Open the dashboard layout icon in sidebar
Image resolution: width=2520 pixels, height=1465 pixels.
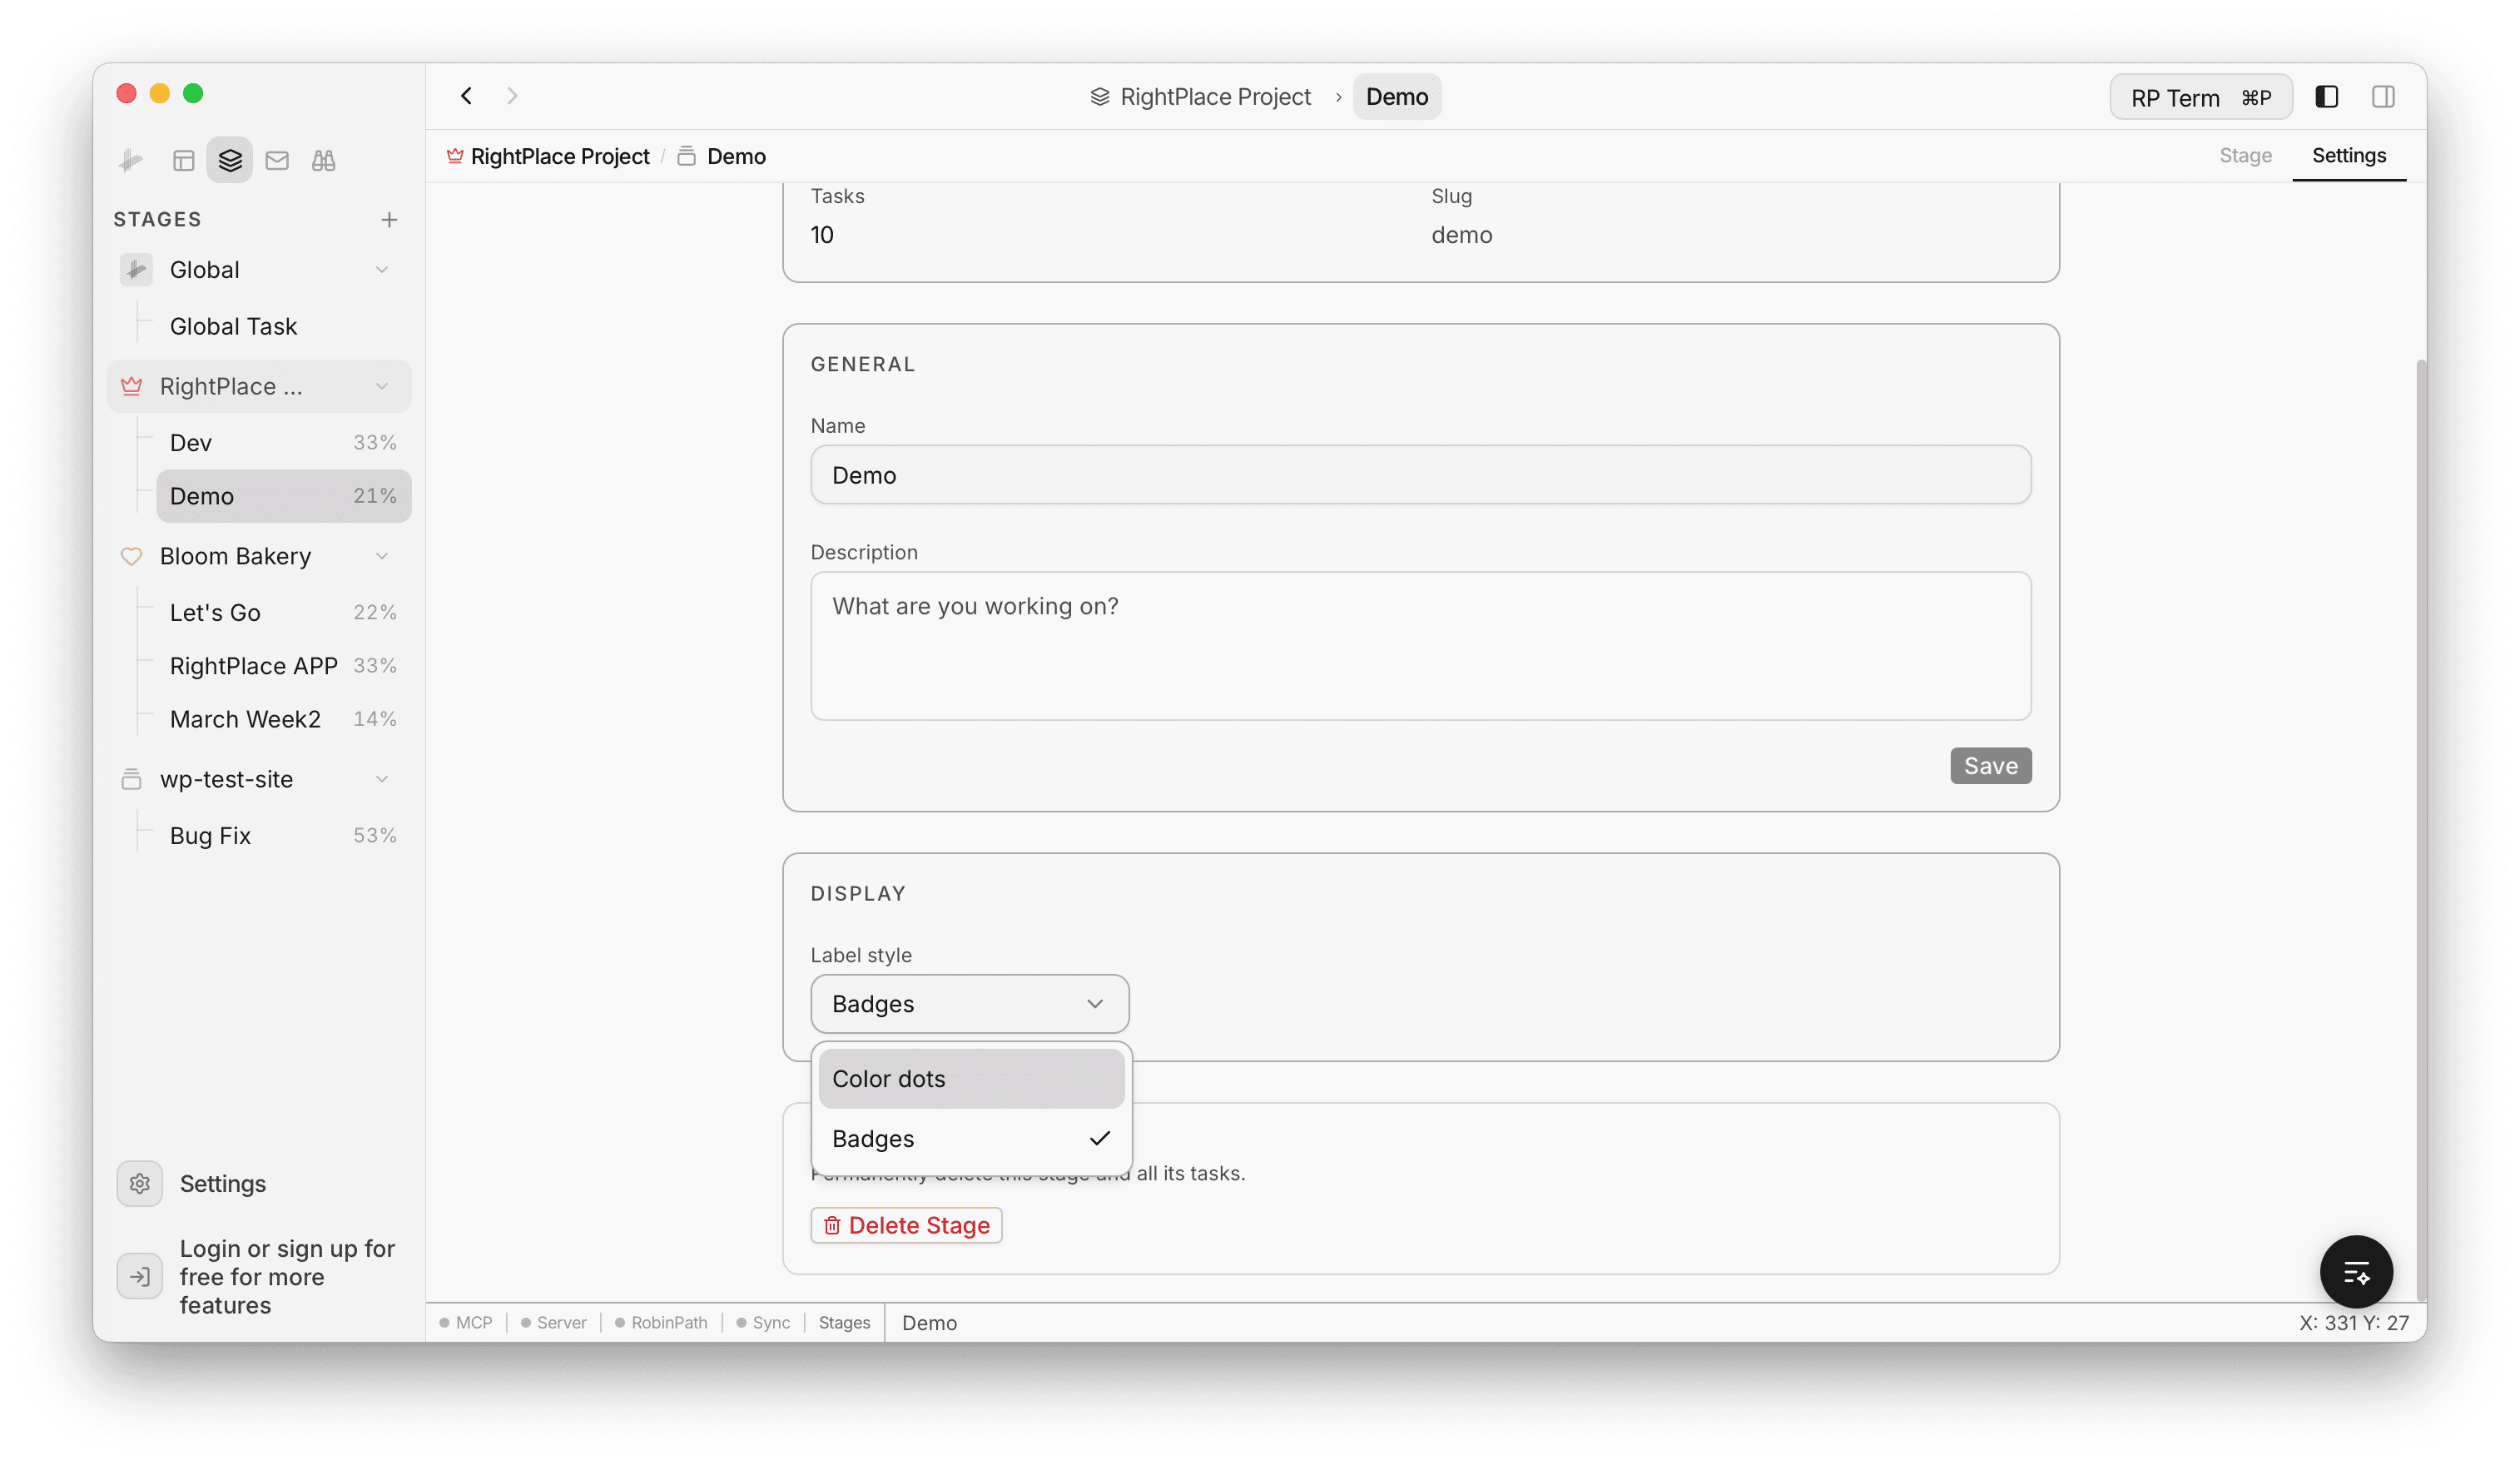(x=184, y=160)
